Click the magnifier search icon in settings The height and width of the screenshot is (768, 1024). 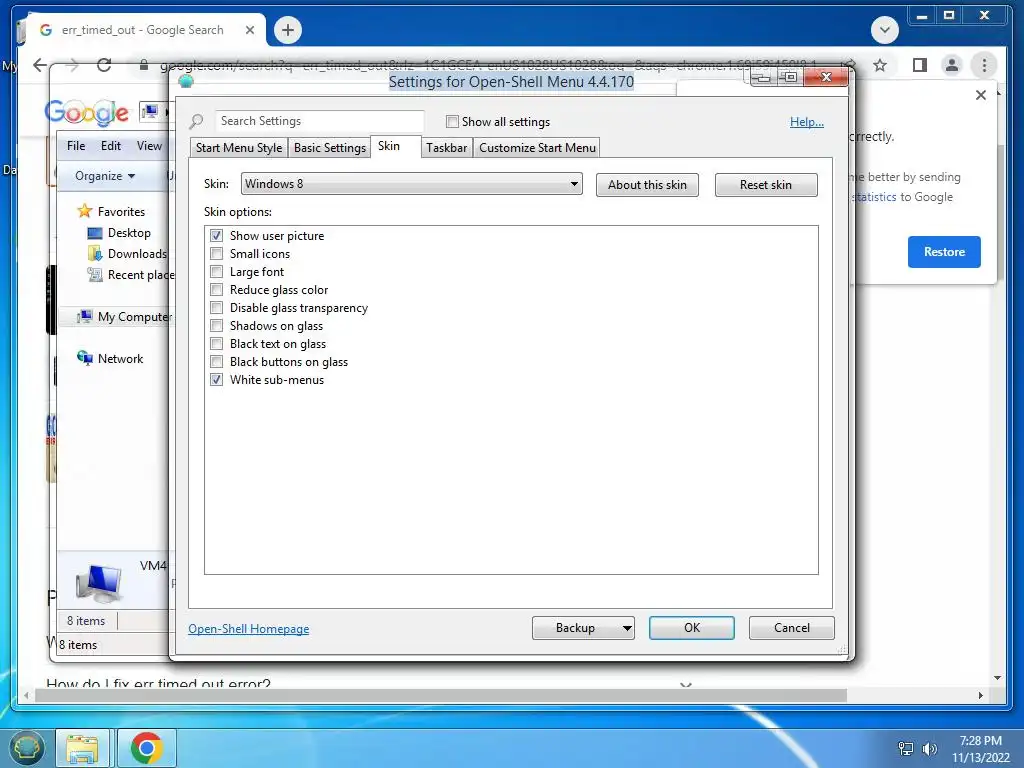tap(197, 121)
